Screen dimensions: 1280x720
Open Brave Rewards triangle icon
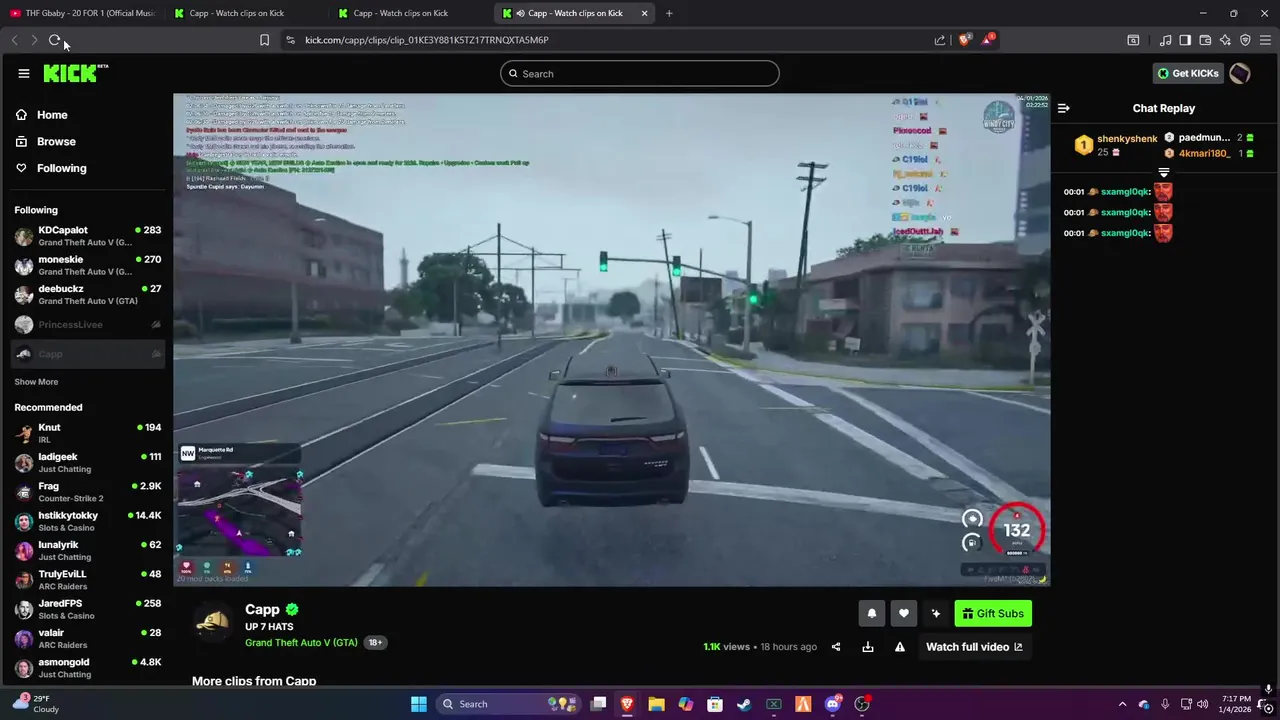989,40
